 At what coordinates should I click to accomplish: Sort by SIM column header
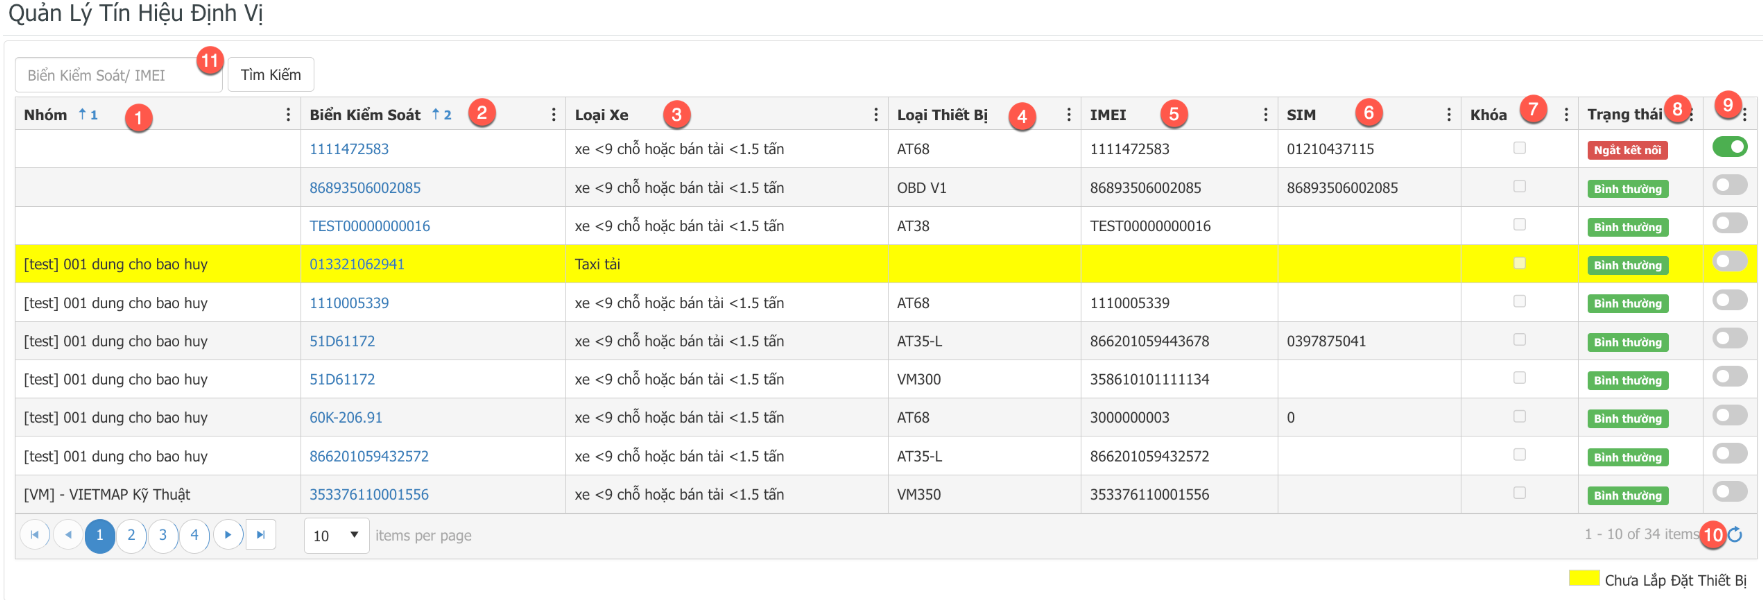[1301, 115]
